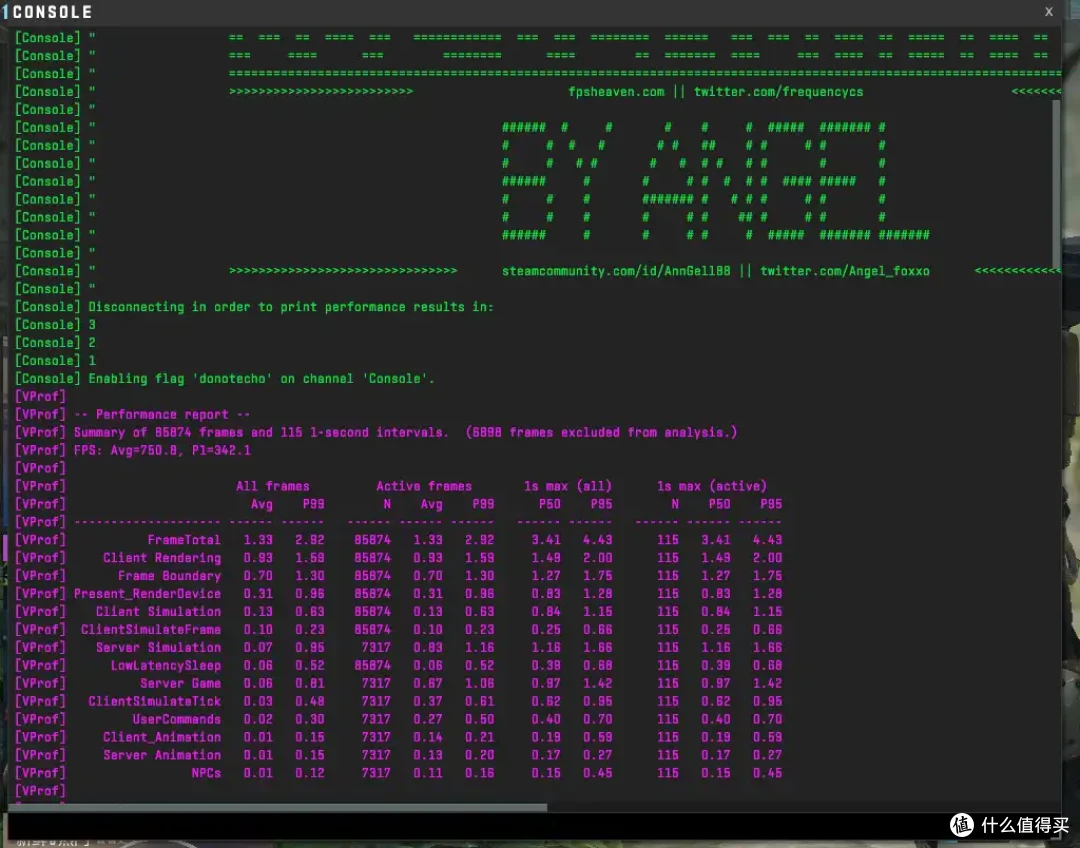Click the 'NPCs' row label
Image resolution: width=1080 pixels, height=848 pixels.
click(206, 772)
